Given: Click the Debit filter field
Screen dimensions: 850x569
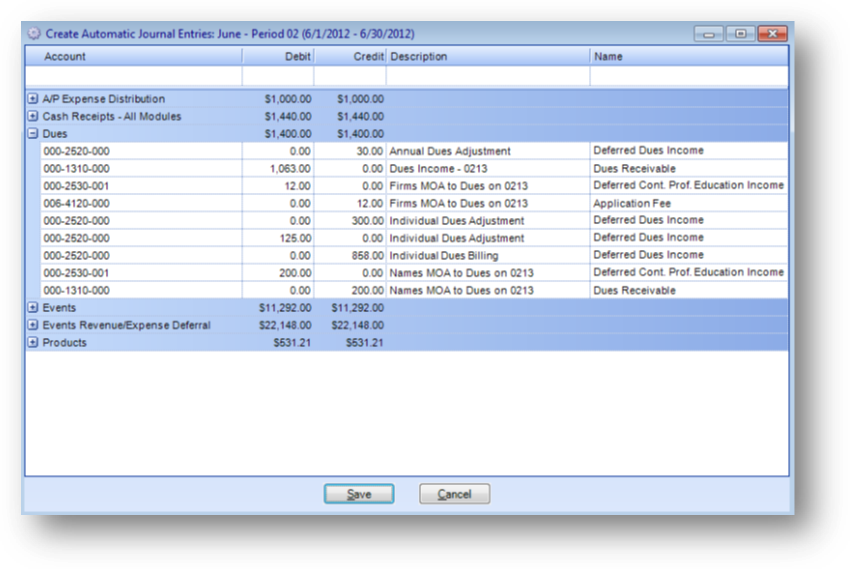Looking at the screenshot, I should [278, 76].
